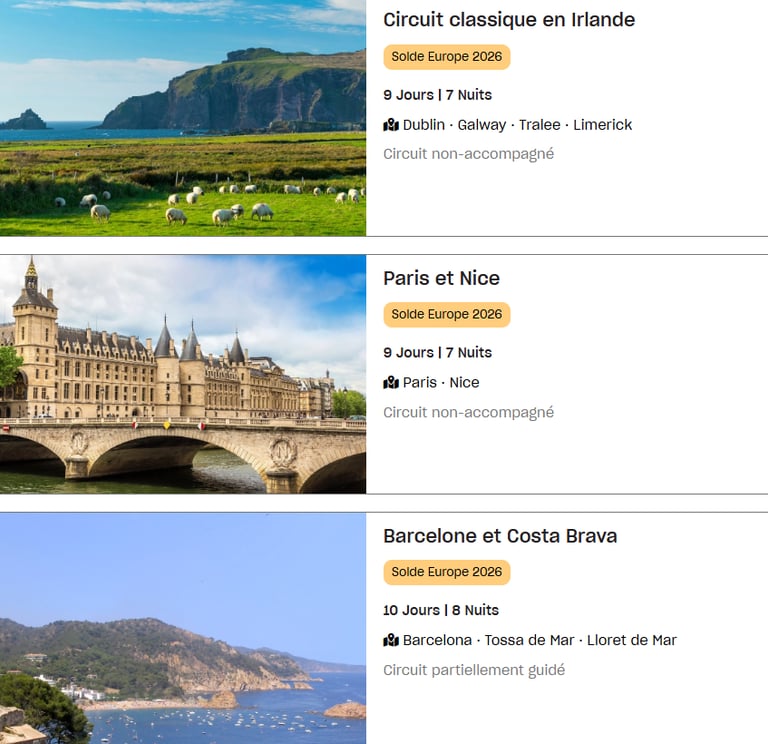This screenshot has width=768, height=744.
Task: Open the Ireland cliffs and sheep photo
Action: point(183,118)
